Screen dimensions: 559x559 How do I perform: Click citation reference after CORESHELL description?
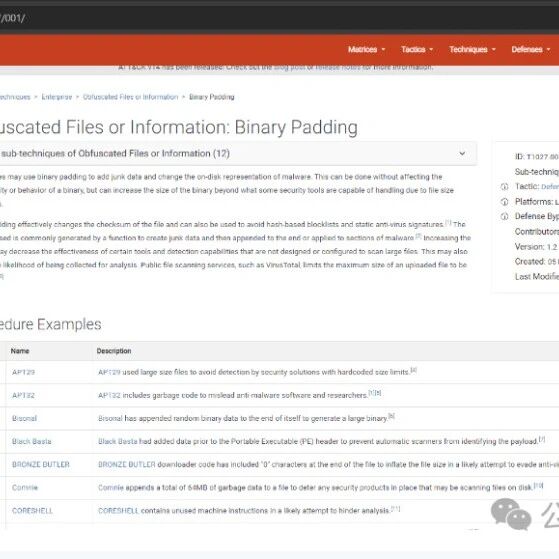tap(396, 509)
